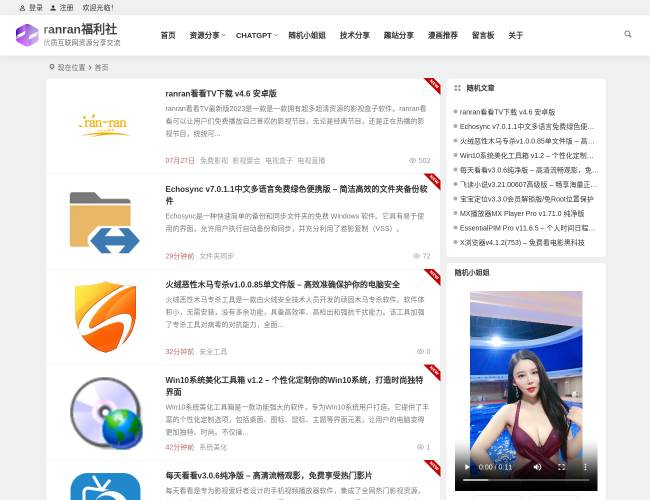Click the location pin breadcrumb icon

point(52,67)
